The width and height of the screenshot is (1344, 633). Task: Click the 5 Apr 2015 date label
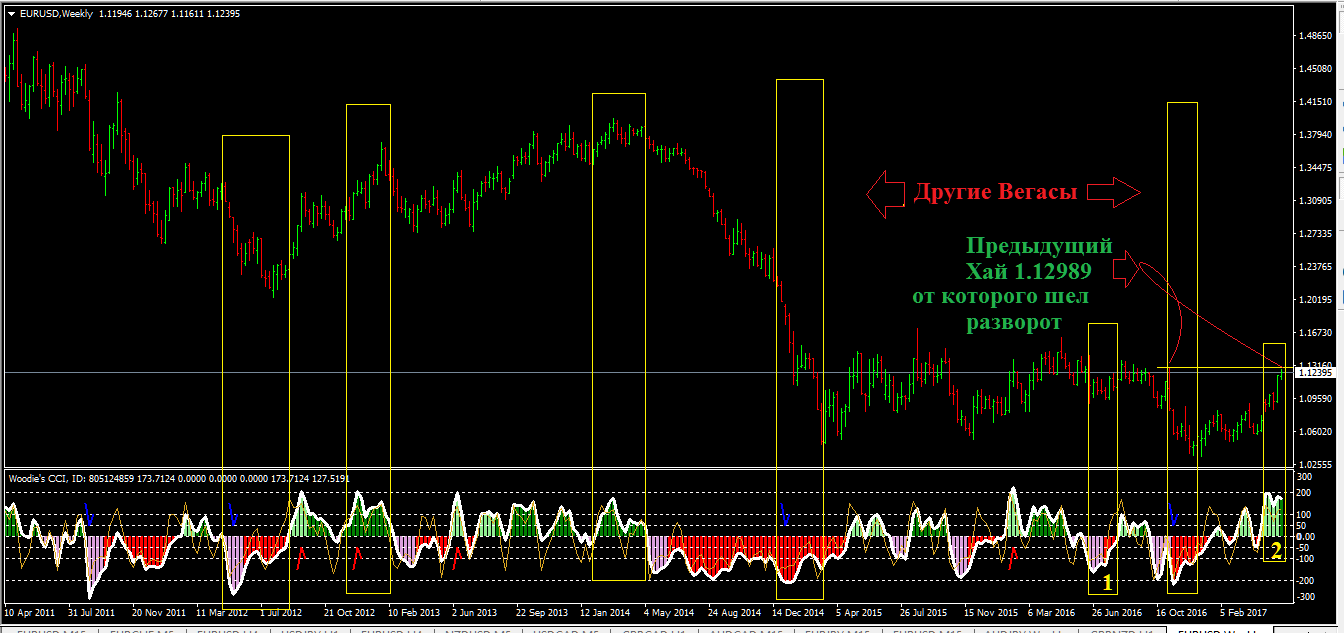pyautogui.click(x=861, y=611)
